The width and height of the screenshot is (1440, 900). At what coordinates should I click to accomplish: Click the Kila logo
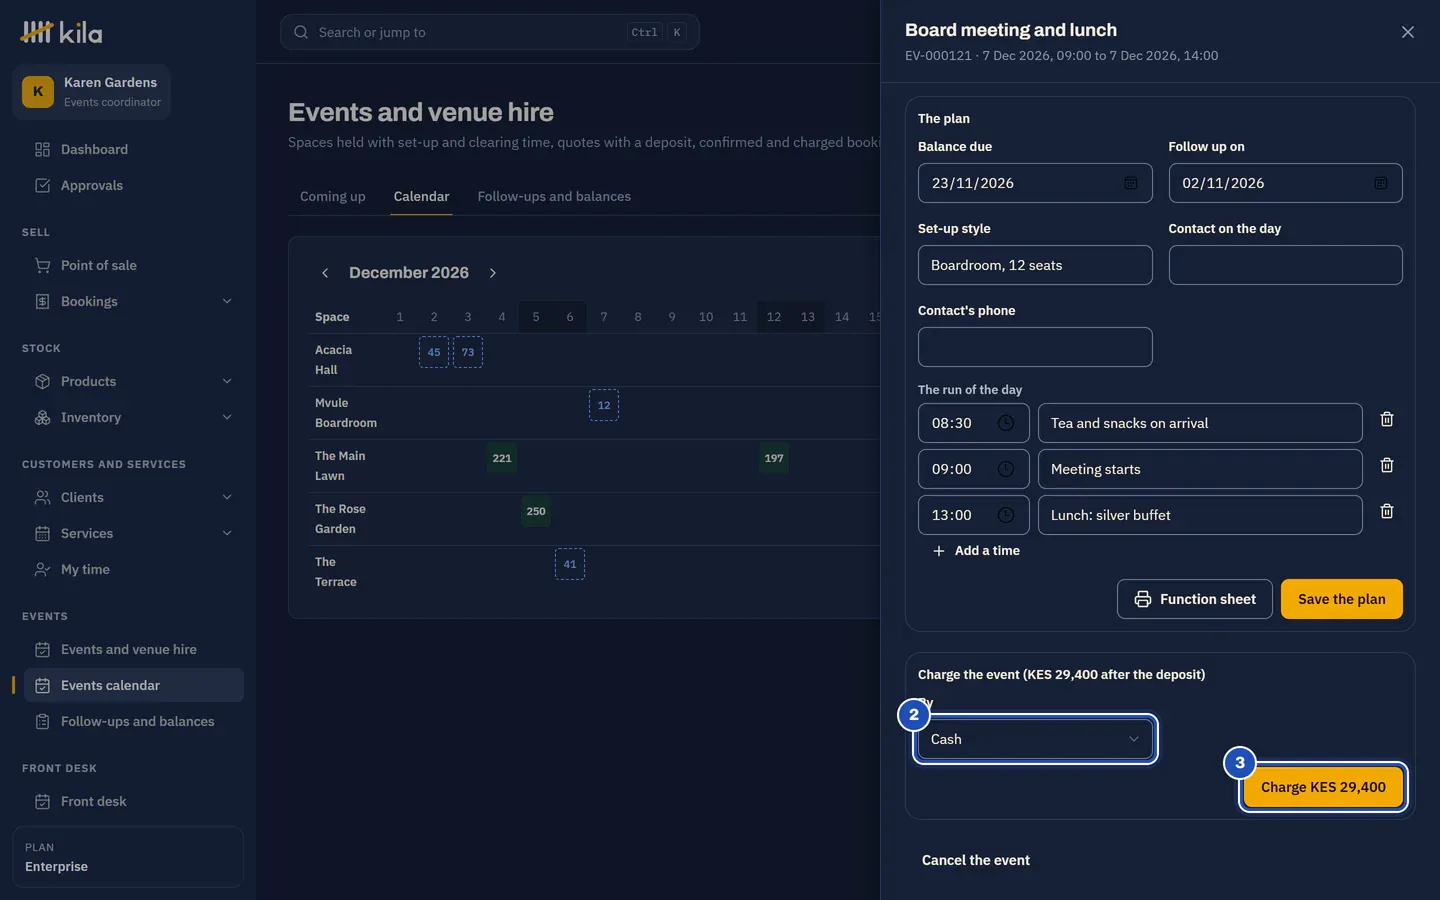click(62, 33)
